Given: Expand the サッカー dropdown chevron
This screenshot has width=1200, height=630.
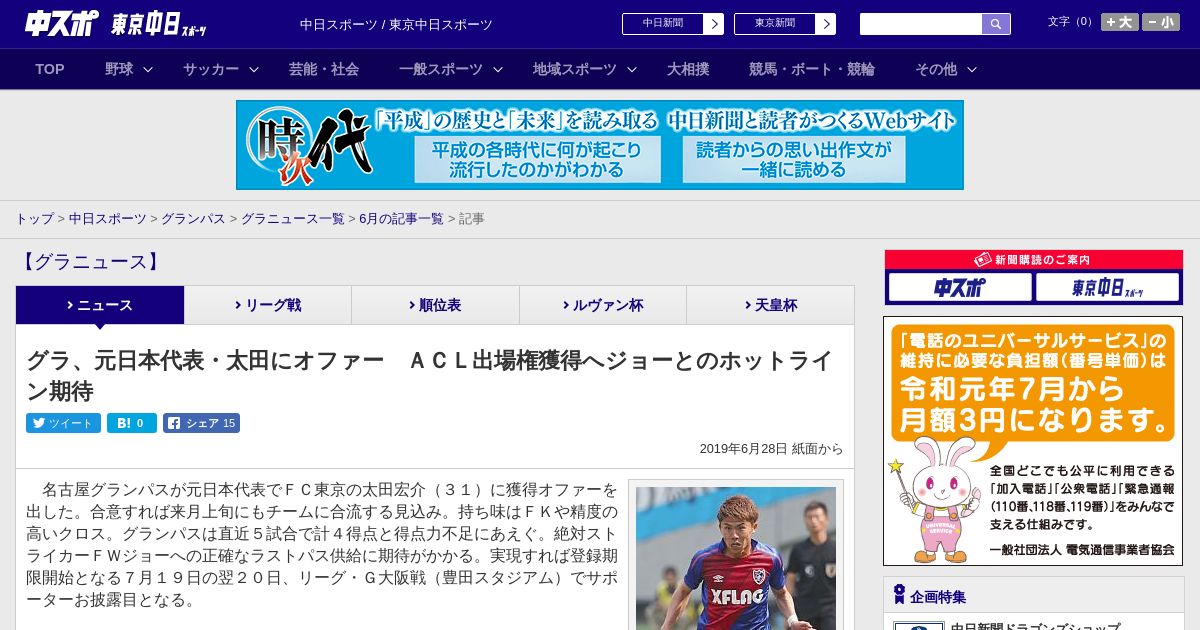Looking at the screenshot, I should [x=254, y=70].
